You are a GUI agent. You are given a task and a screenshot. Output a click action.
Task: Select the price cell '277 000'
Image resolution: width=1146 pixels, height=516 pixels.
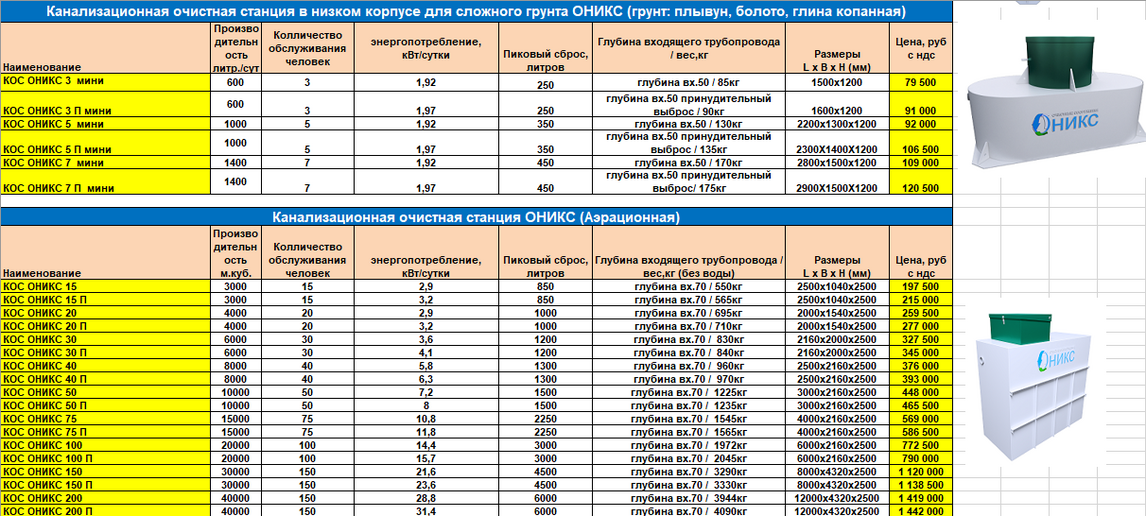point(921,326)
